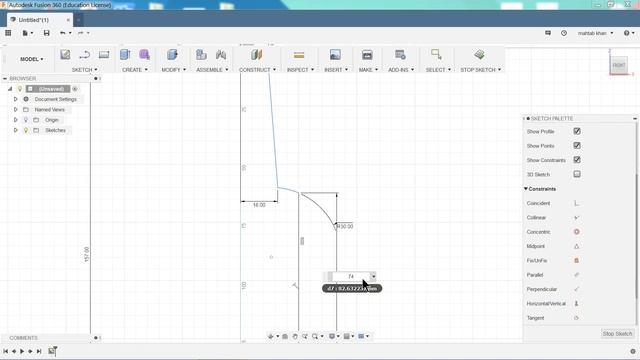The image size is (640, 360).
Task: Select the Joint assemble icon
Action: tap(221, 55)
